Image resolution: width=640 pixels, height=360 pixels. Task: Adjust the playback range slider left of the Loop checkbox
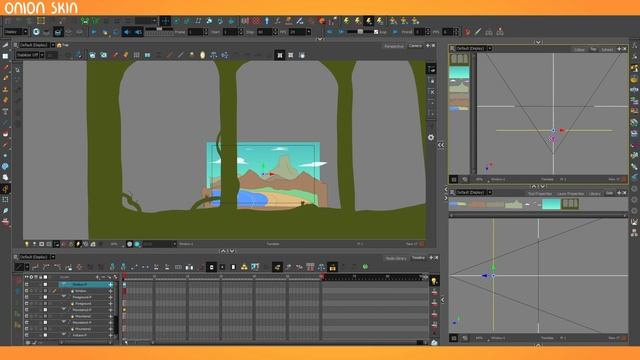click(x=360, y=31)
